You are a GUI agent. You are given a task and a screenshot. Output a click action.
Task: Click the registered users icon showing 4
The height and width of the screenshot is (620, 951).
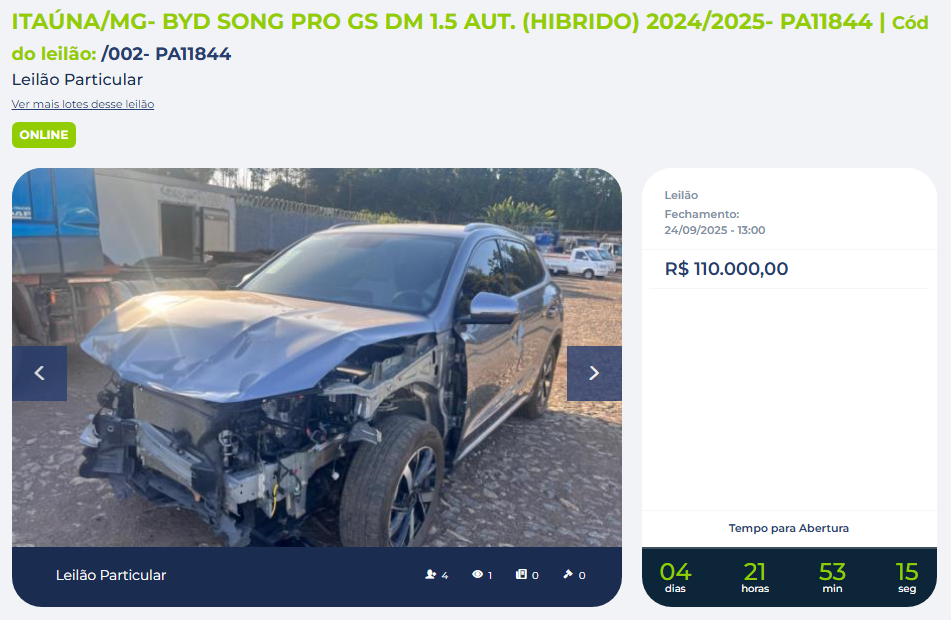click(x=431, y=575)
